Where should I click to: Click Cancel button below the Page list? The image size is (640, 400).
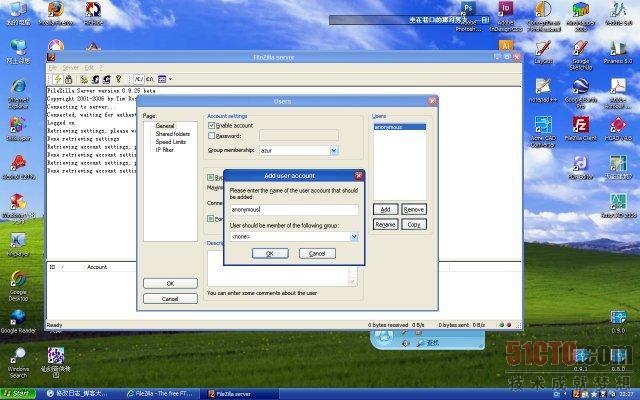click(x=170, y=299)
